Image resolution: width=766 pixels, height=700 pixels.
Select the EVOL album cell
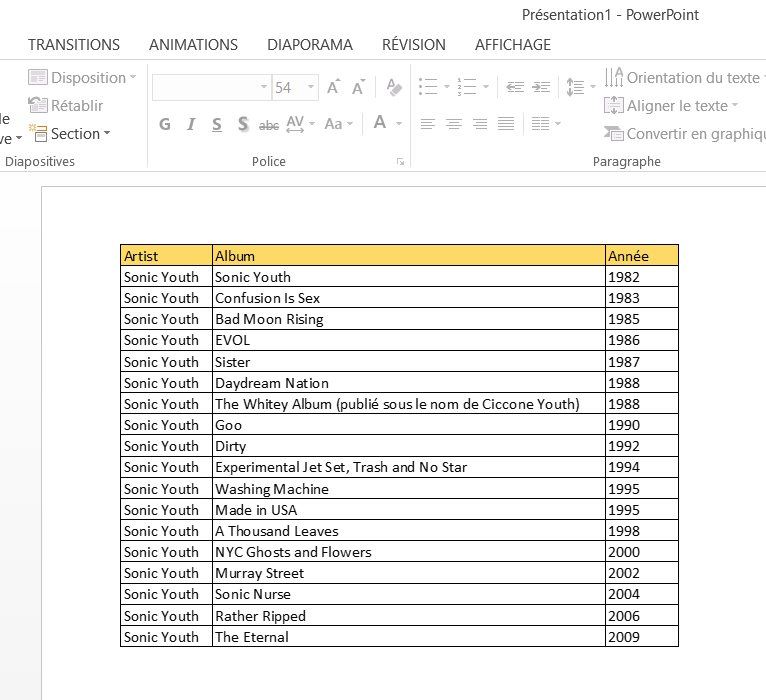(409, 340)
